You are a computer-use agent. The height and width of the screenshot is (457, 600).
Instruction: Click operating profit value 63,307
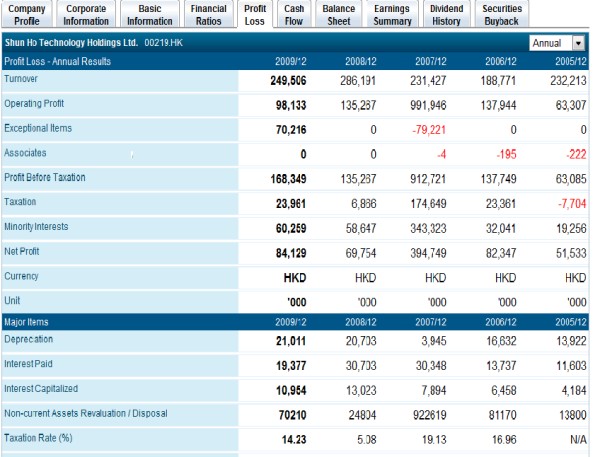571,105
